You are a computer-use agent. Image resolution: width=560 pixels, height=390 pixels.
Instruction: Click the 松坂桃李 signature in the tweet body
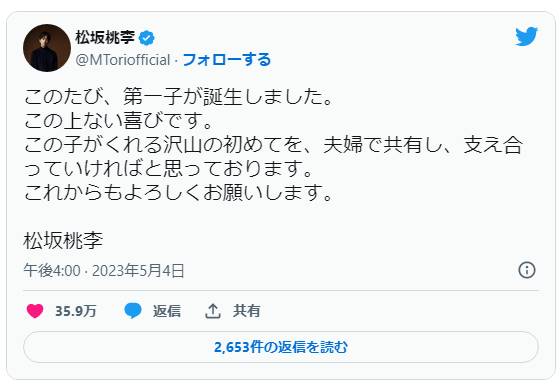tap(63, 241)
